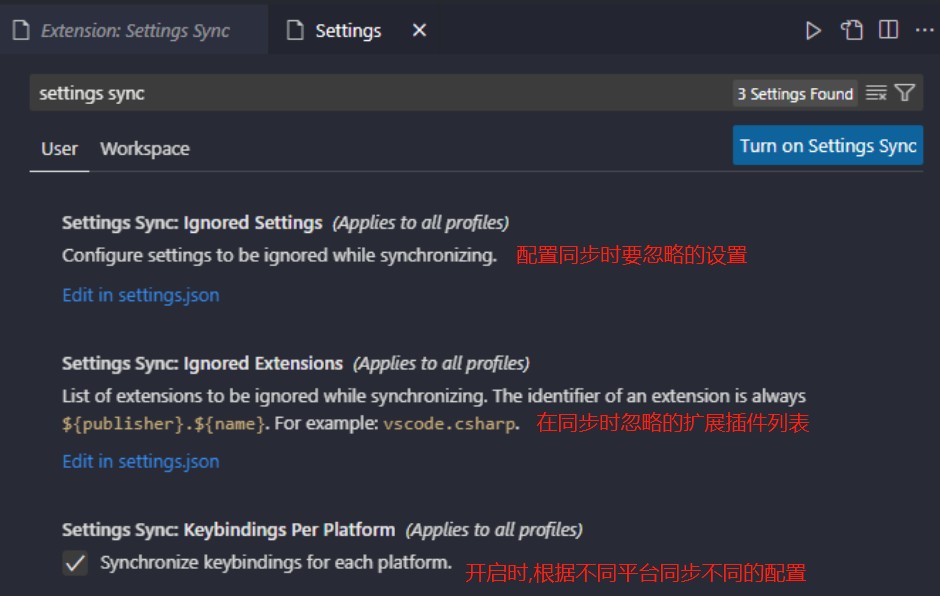Split the editor with the split icon
The image size is (940, 596).
[x=888, y=29]
